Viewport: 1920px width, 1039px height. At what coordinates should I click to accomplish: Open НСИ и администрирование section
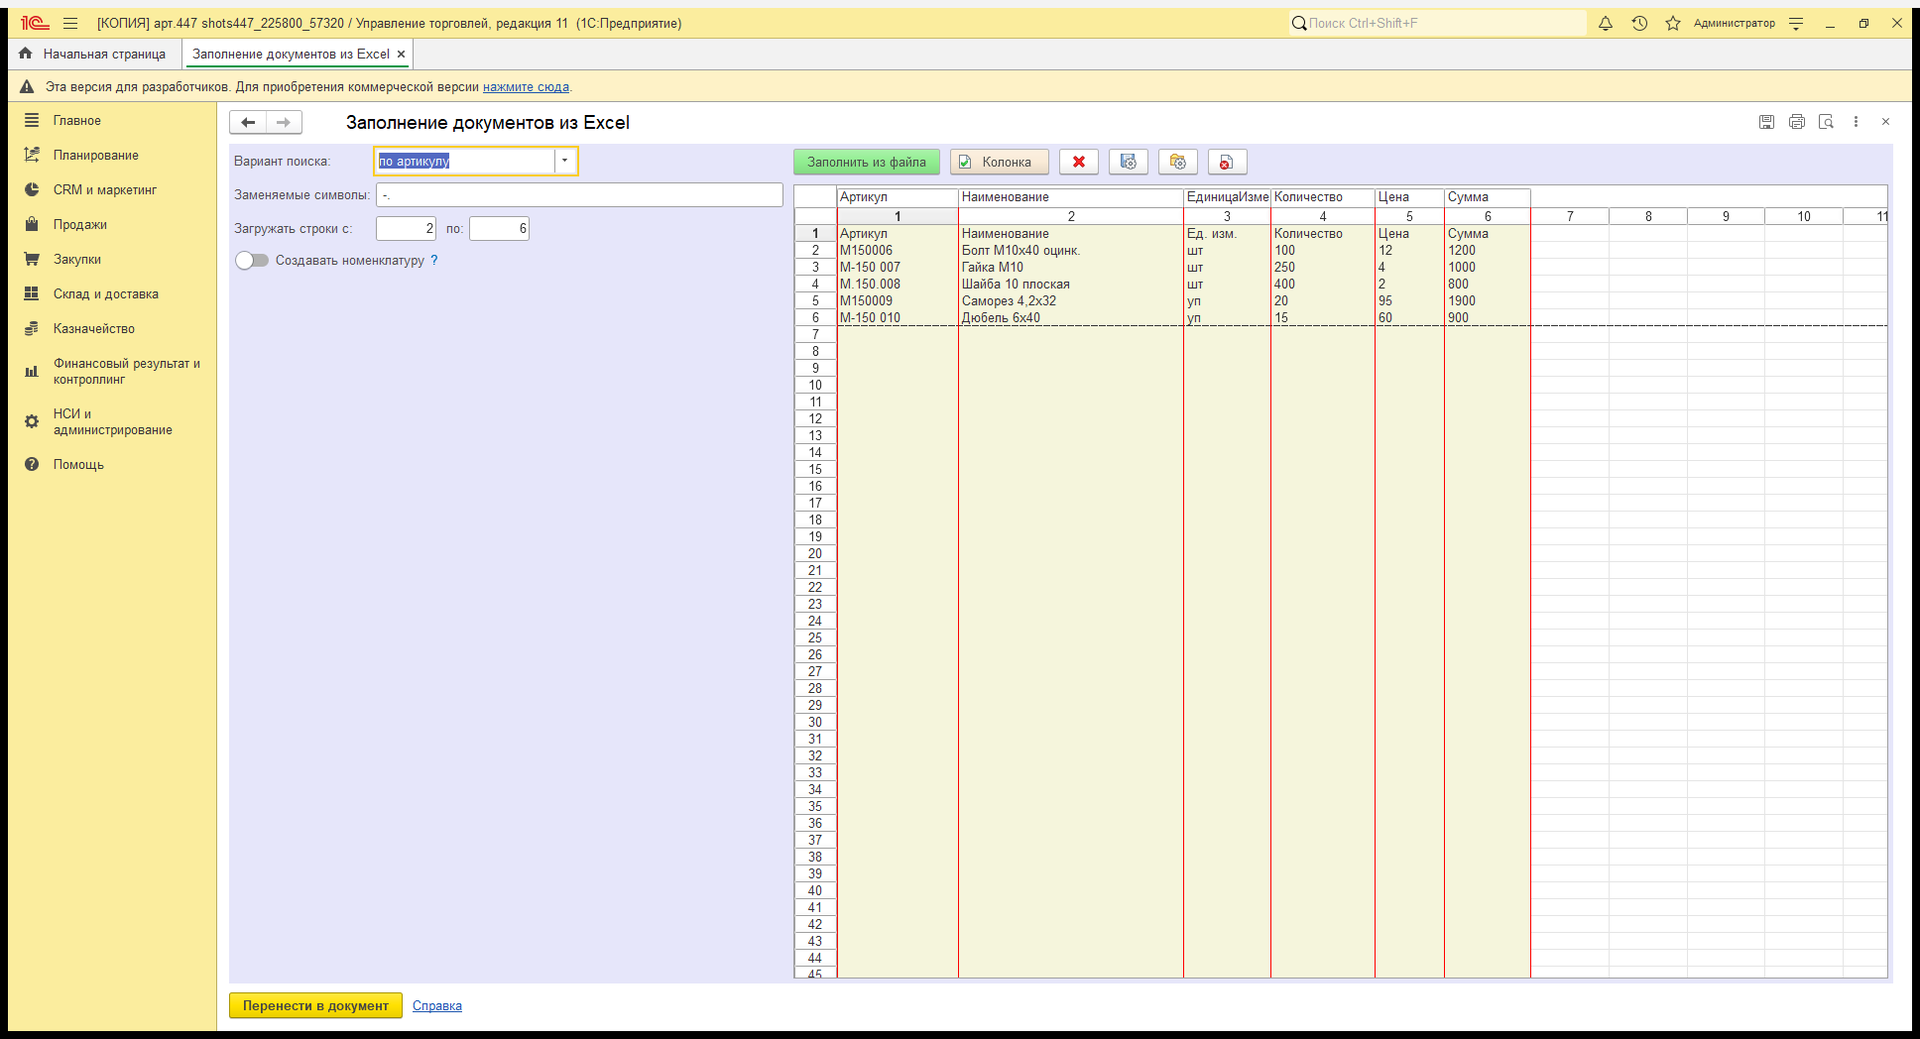click(112, 422)
